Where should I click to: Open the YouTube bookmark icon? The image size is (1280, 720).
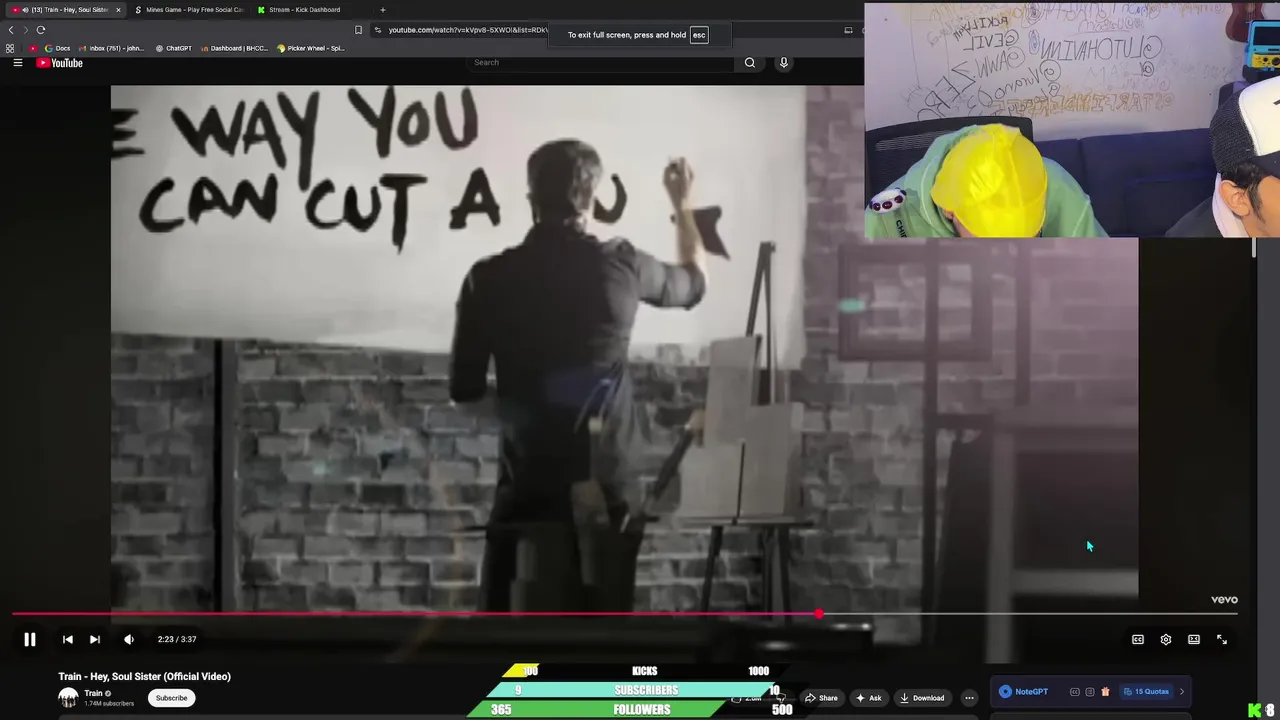pos(33,48)
